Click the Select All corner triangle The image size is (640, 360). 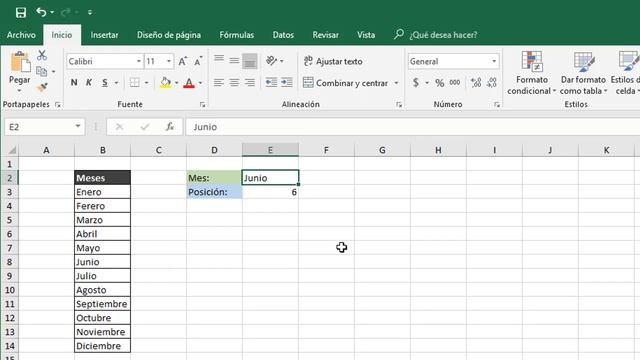pos(12,150)
